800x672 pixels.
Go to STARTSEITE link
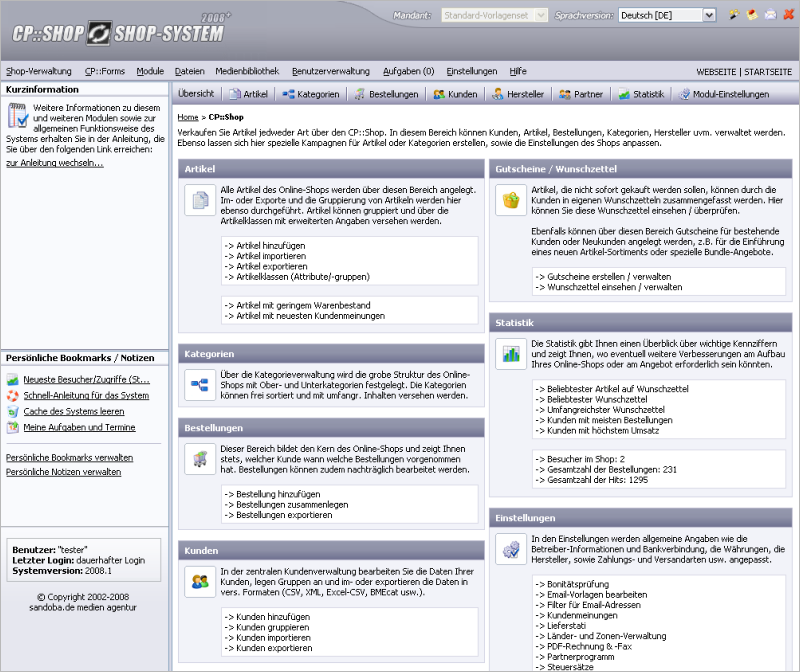(x=768, y=72)
